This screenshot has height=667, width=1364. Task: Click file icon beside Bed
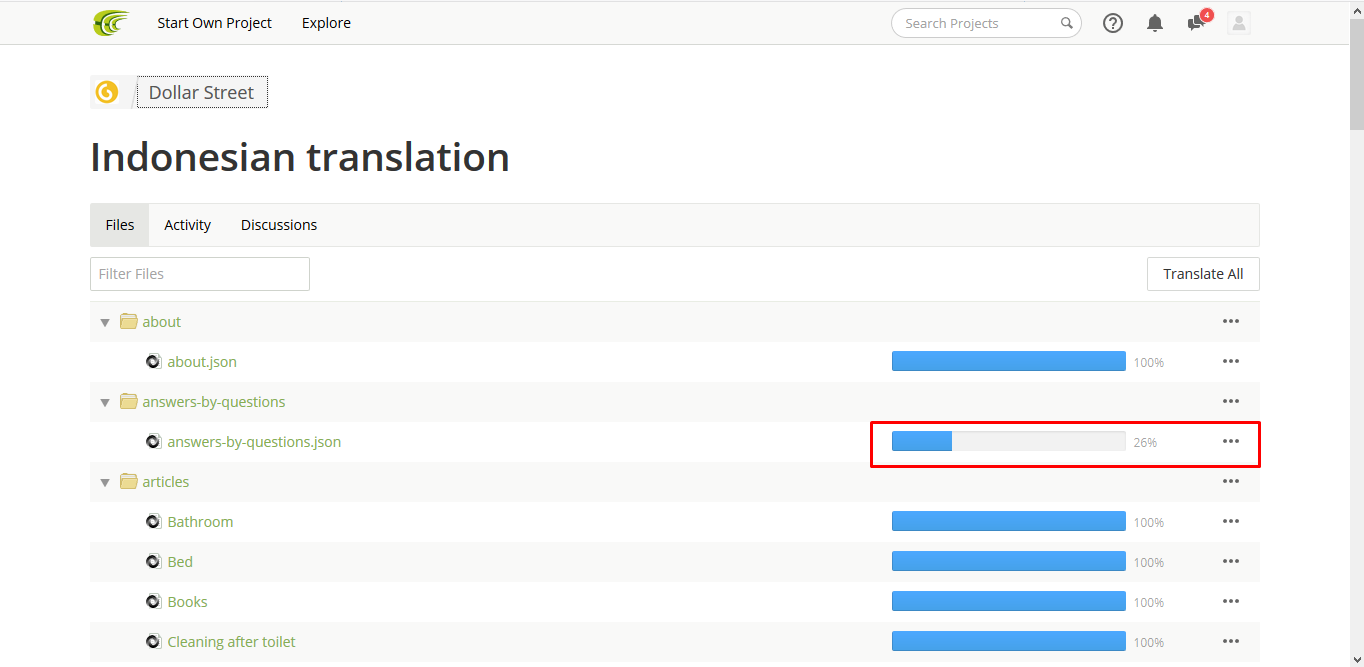pos(153,562)
